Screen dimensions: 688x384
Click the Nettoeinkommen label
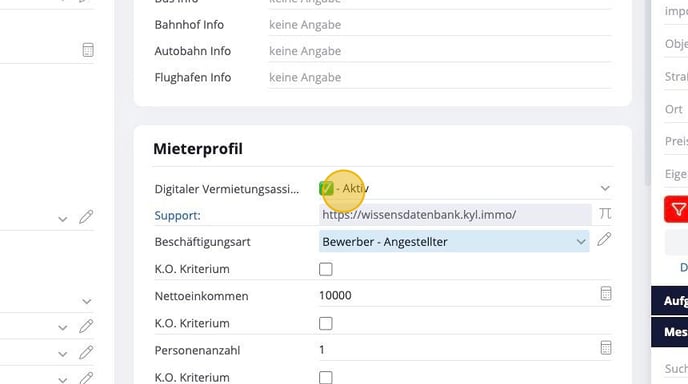click(x=201, y=296)
